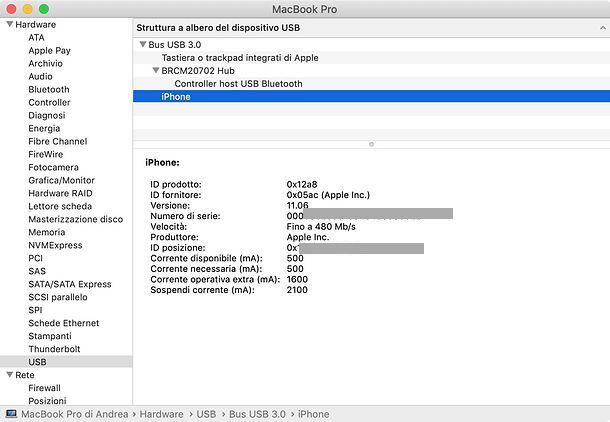610x422 pixels.
Task: Click the ID fornitore value 0x05ac (Apple Inc.)
Action: pos(328,195)
